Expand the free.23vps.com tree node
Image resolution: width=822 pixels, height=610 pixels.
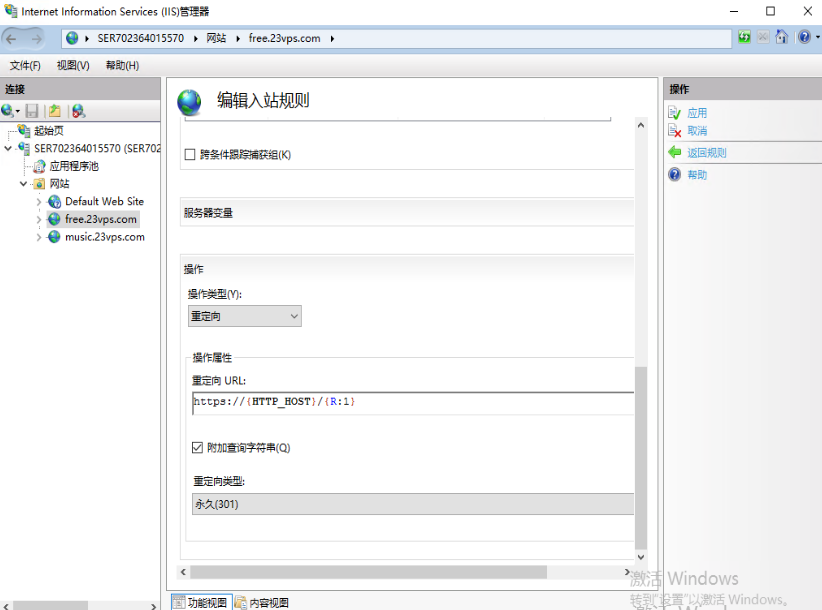(x=38, y=220)
